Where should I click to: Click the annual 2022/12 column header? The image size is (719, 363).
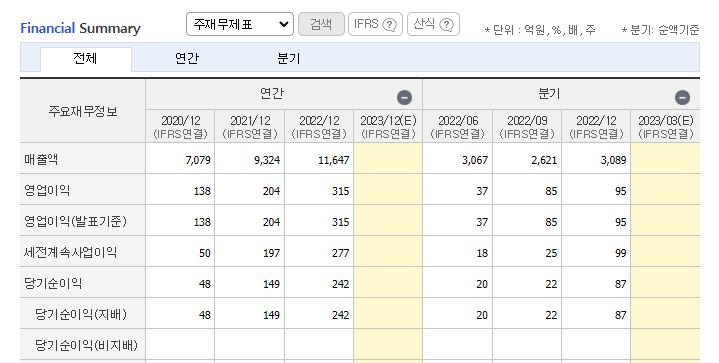tap(319, 126)
